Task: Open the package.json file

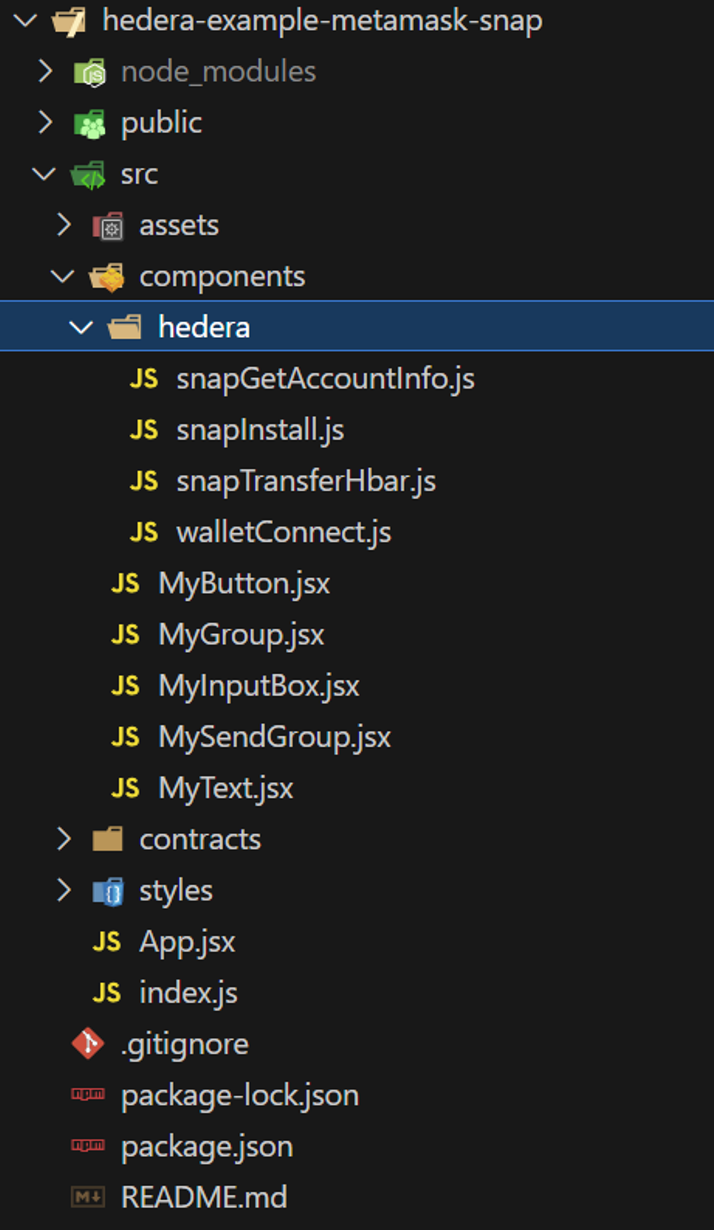Action: [x=206, y=1146]
